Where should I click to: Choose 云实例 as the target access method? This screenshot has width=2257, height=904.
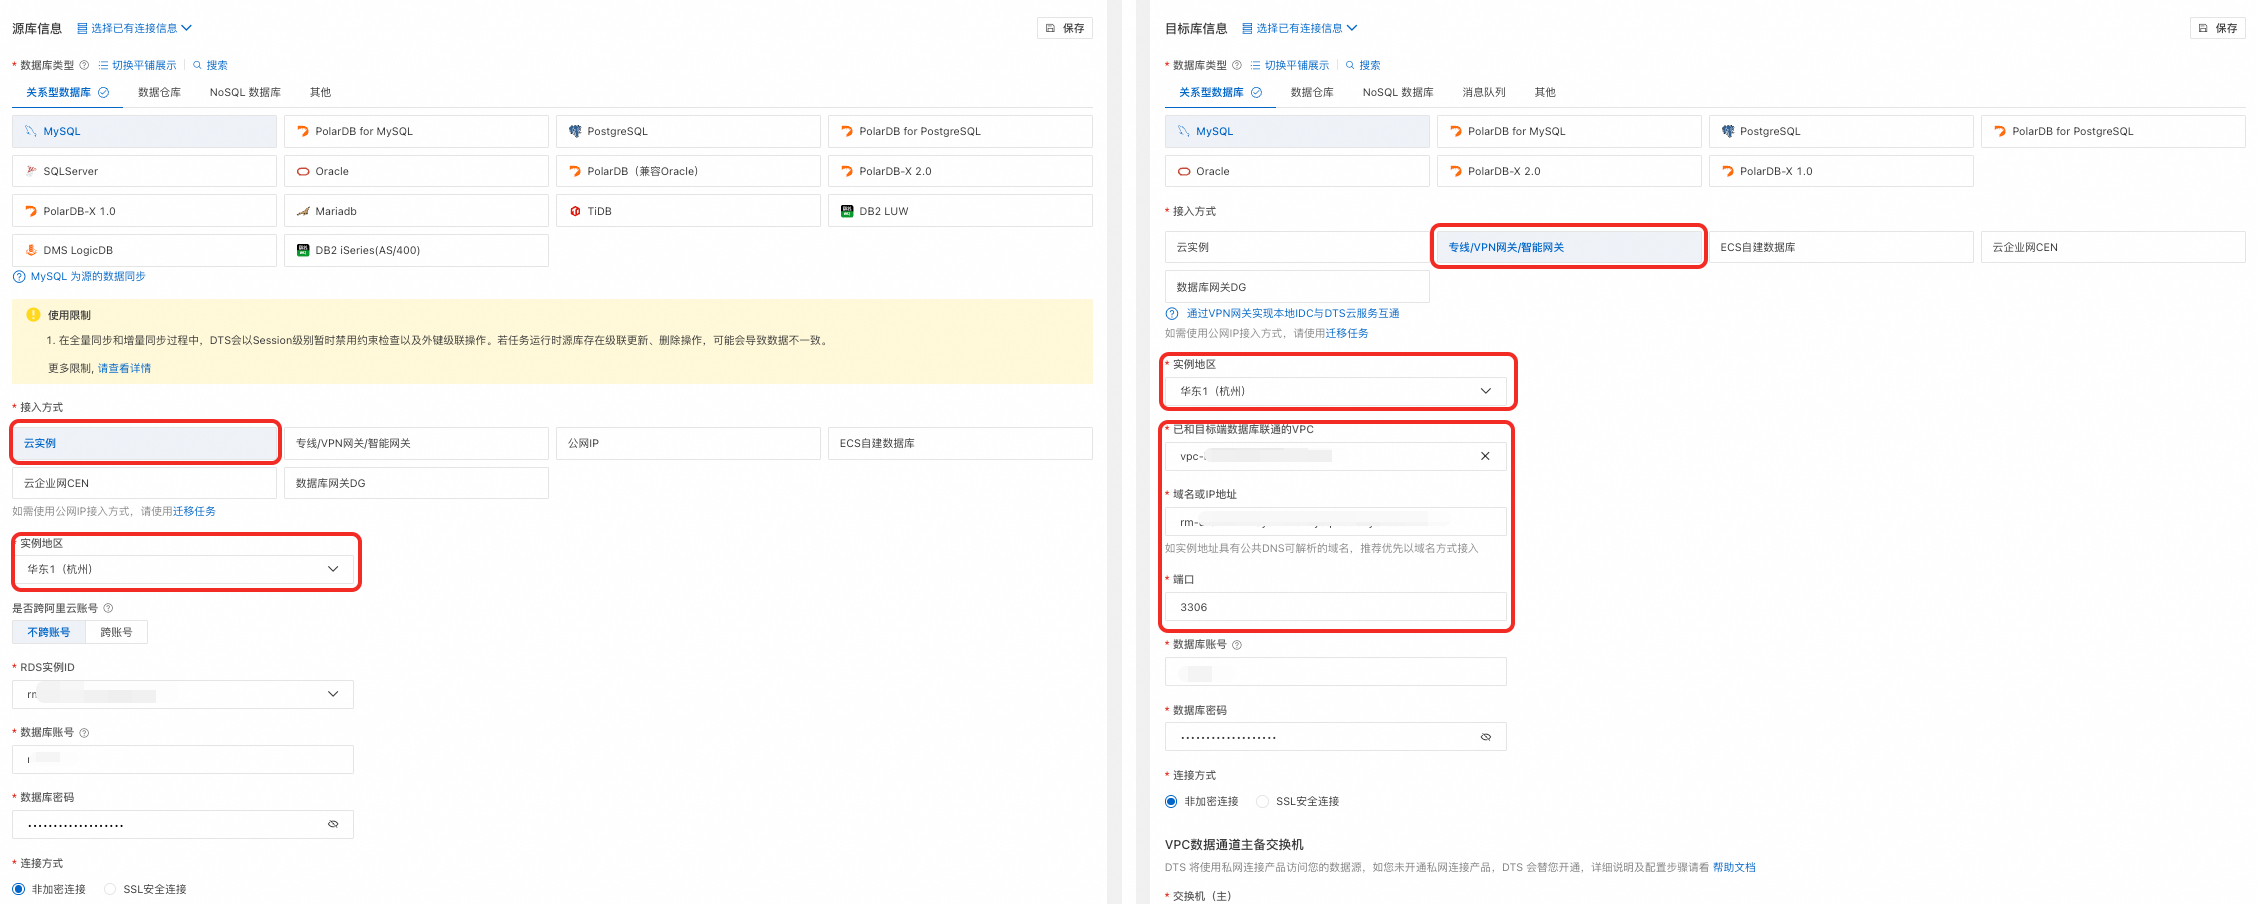1297,247
